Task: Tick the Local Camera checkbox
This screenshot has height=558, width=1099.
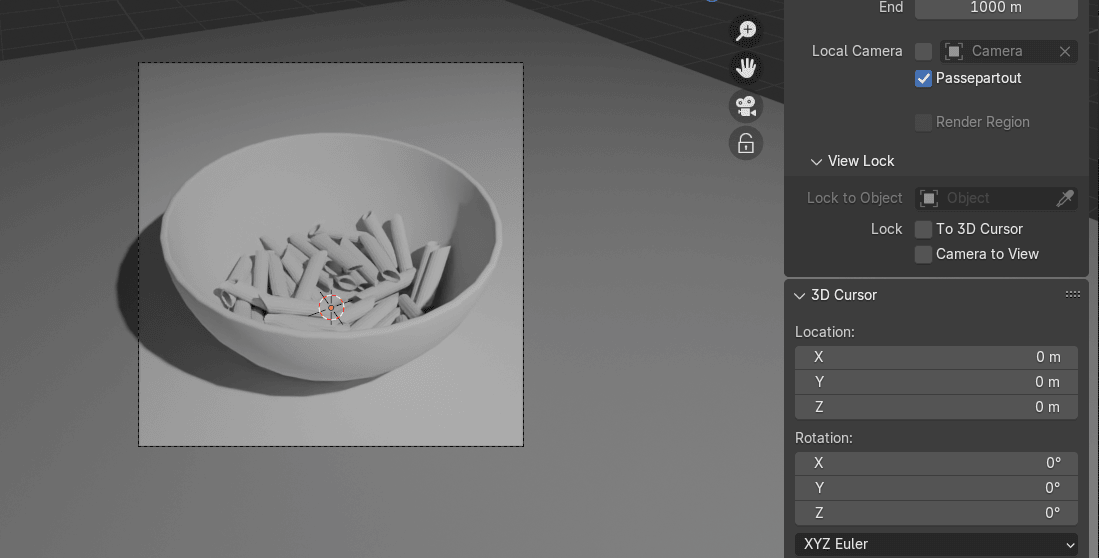Action: click(x=924, y=51)
